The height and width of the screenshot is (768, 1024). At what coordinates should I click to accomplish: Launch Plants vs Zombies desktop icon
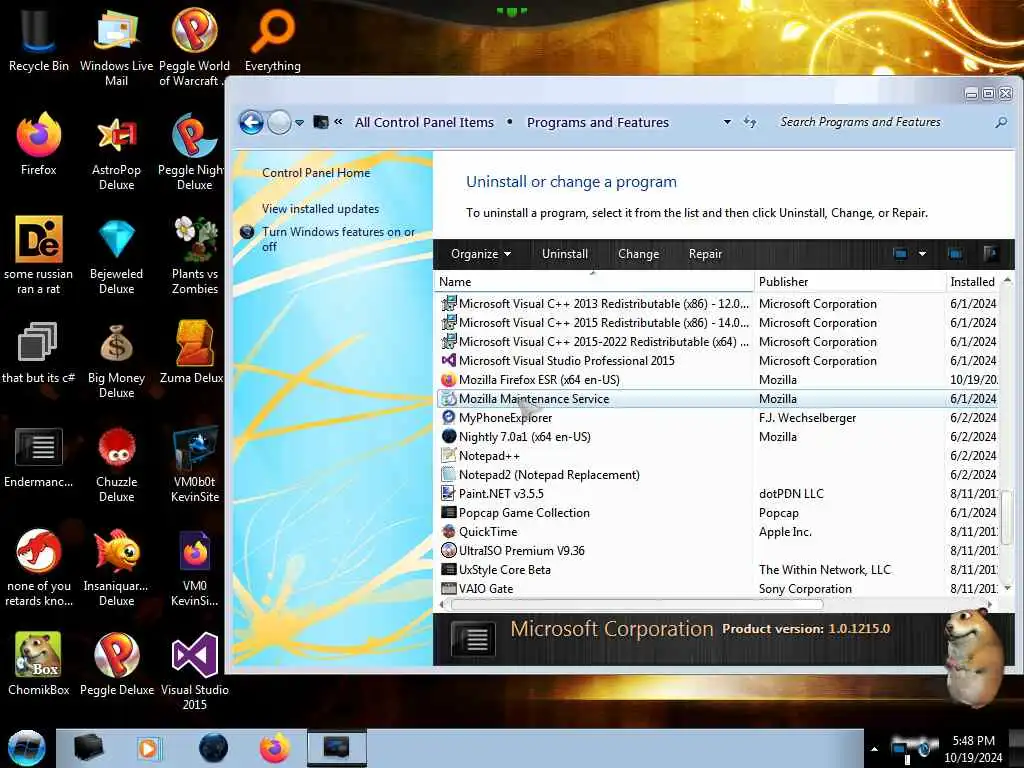click(195, 255)
